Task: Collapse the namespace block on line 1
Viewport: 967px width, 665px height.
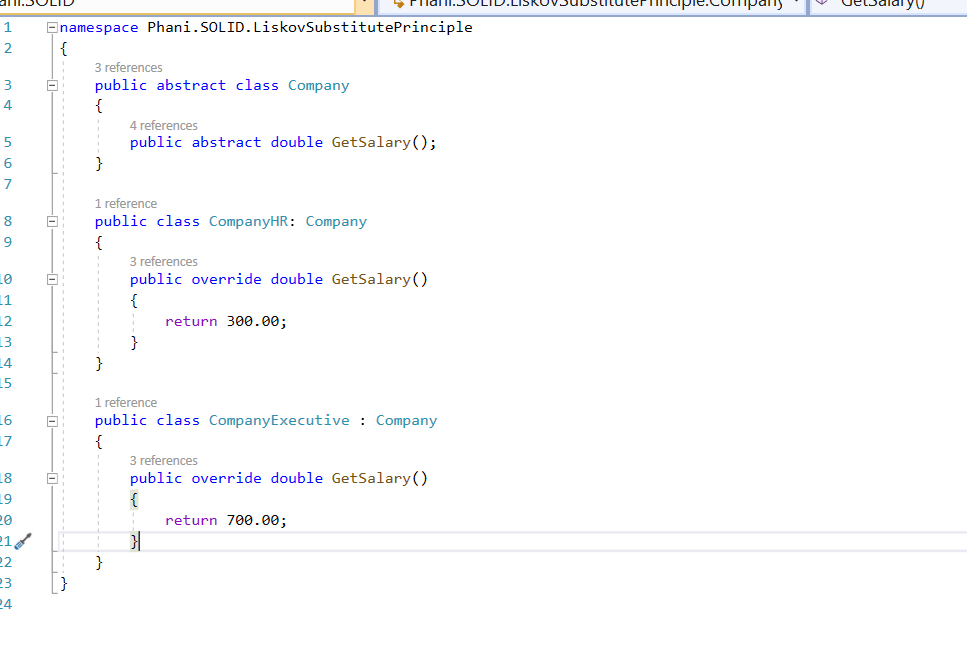Action: 52,27
